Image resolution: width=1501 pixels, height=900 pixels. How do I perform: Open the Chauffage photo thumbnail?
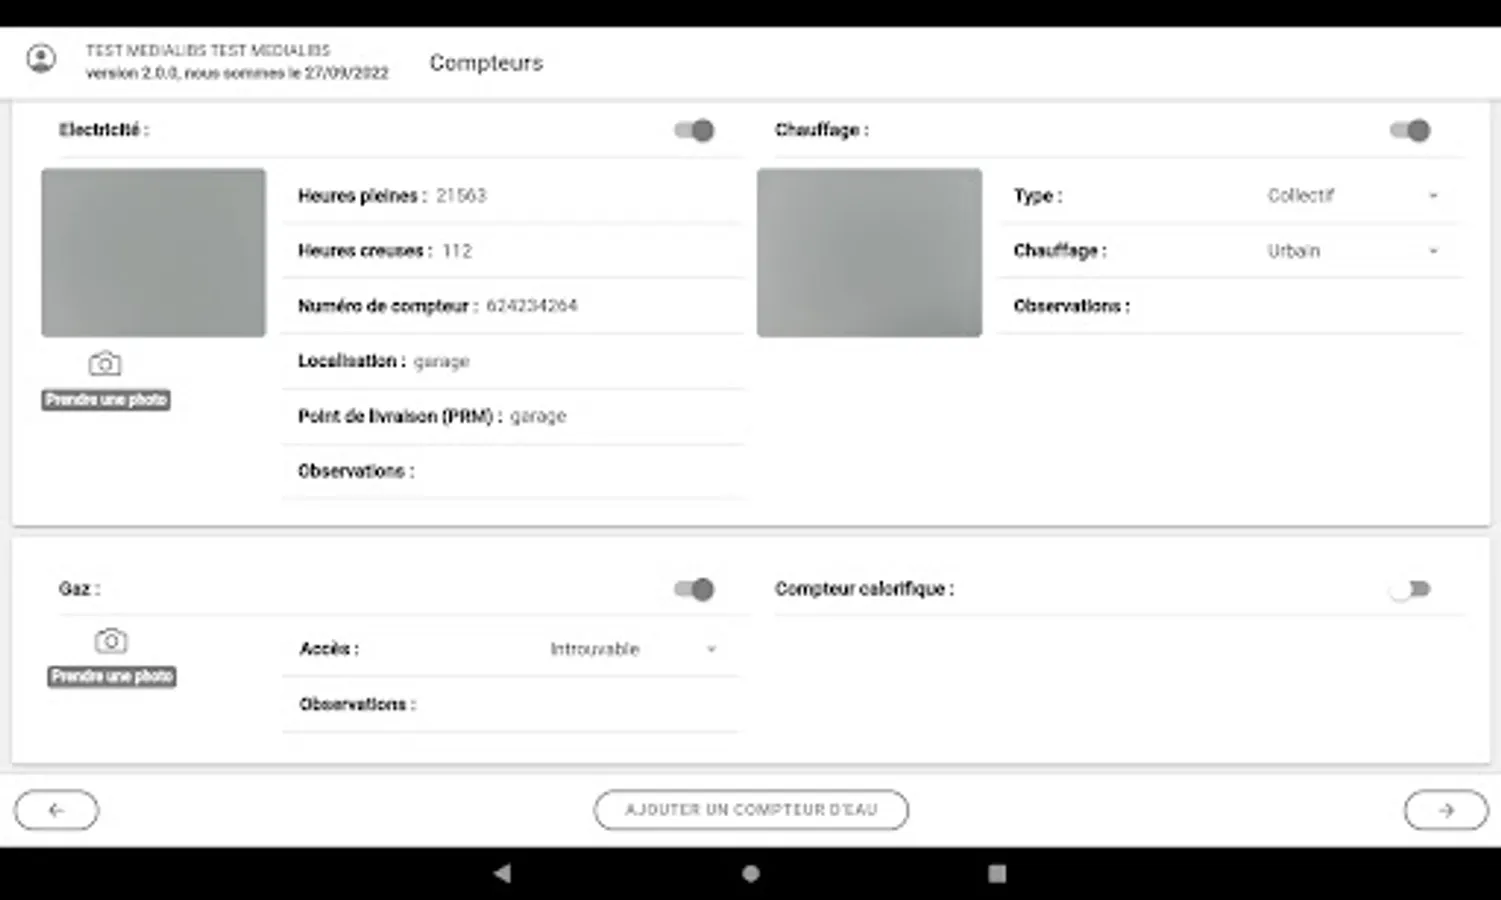(869, 252)
